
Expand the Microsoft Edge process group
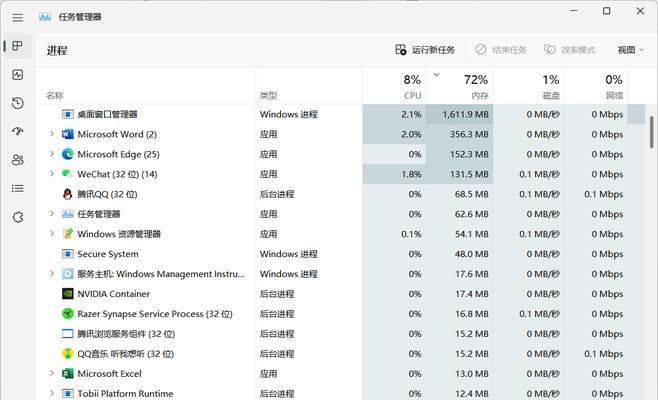point(52,154)
